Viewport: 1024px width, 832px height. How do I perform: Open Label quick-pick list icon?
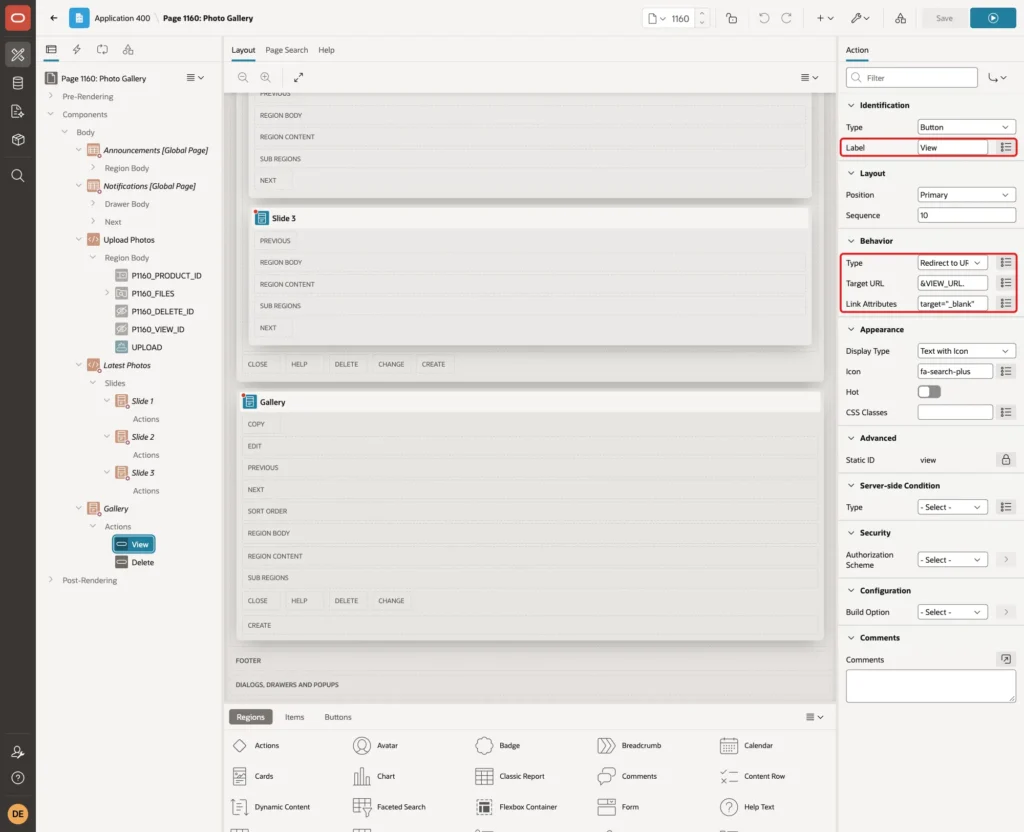(1006, 148)
